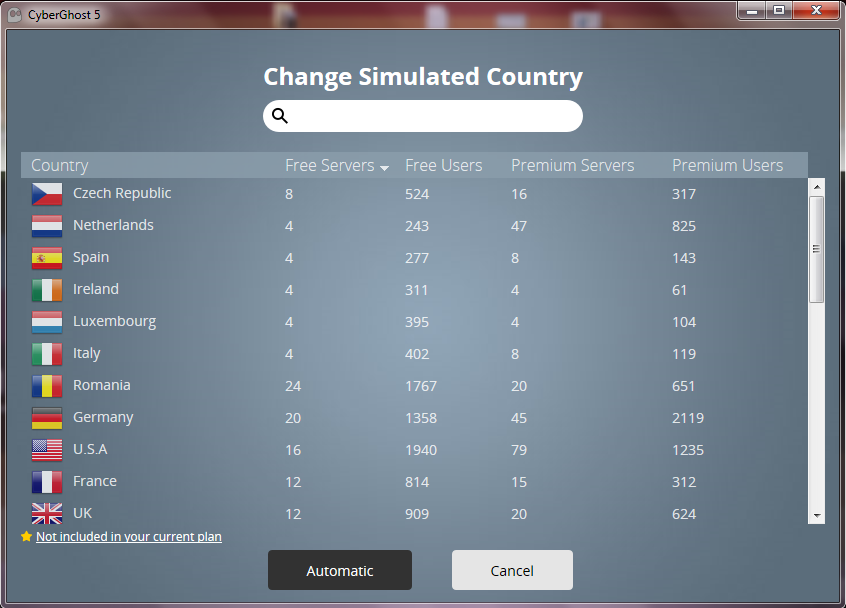Sort list by Country column header
The image size is (846, 608).
[x=59, y=166]
